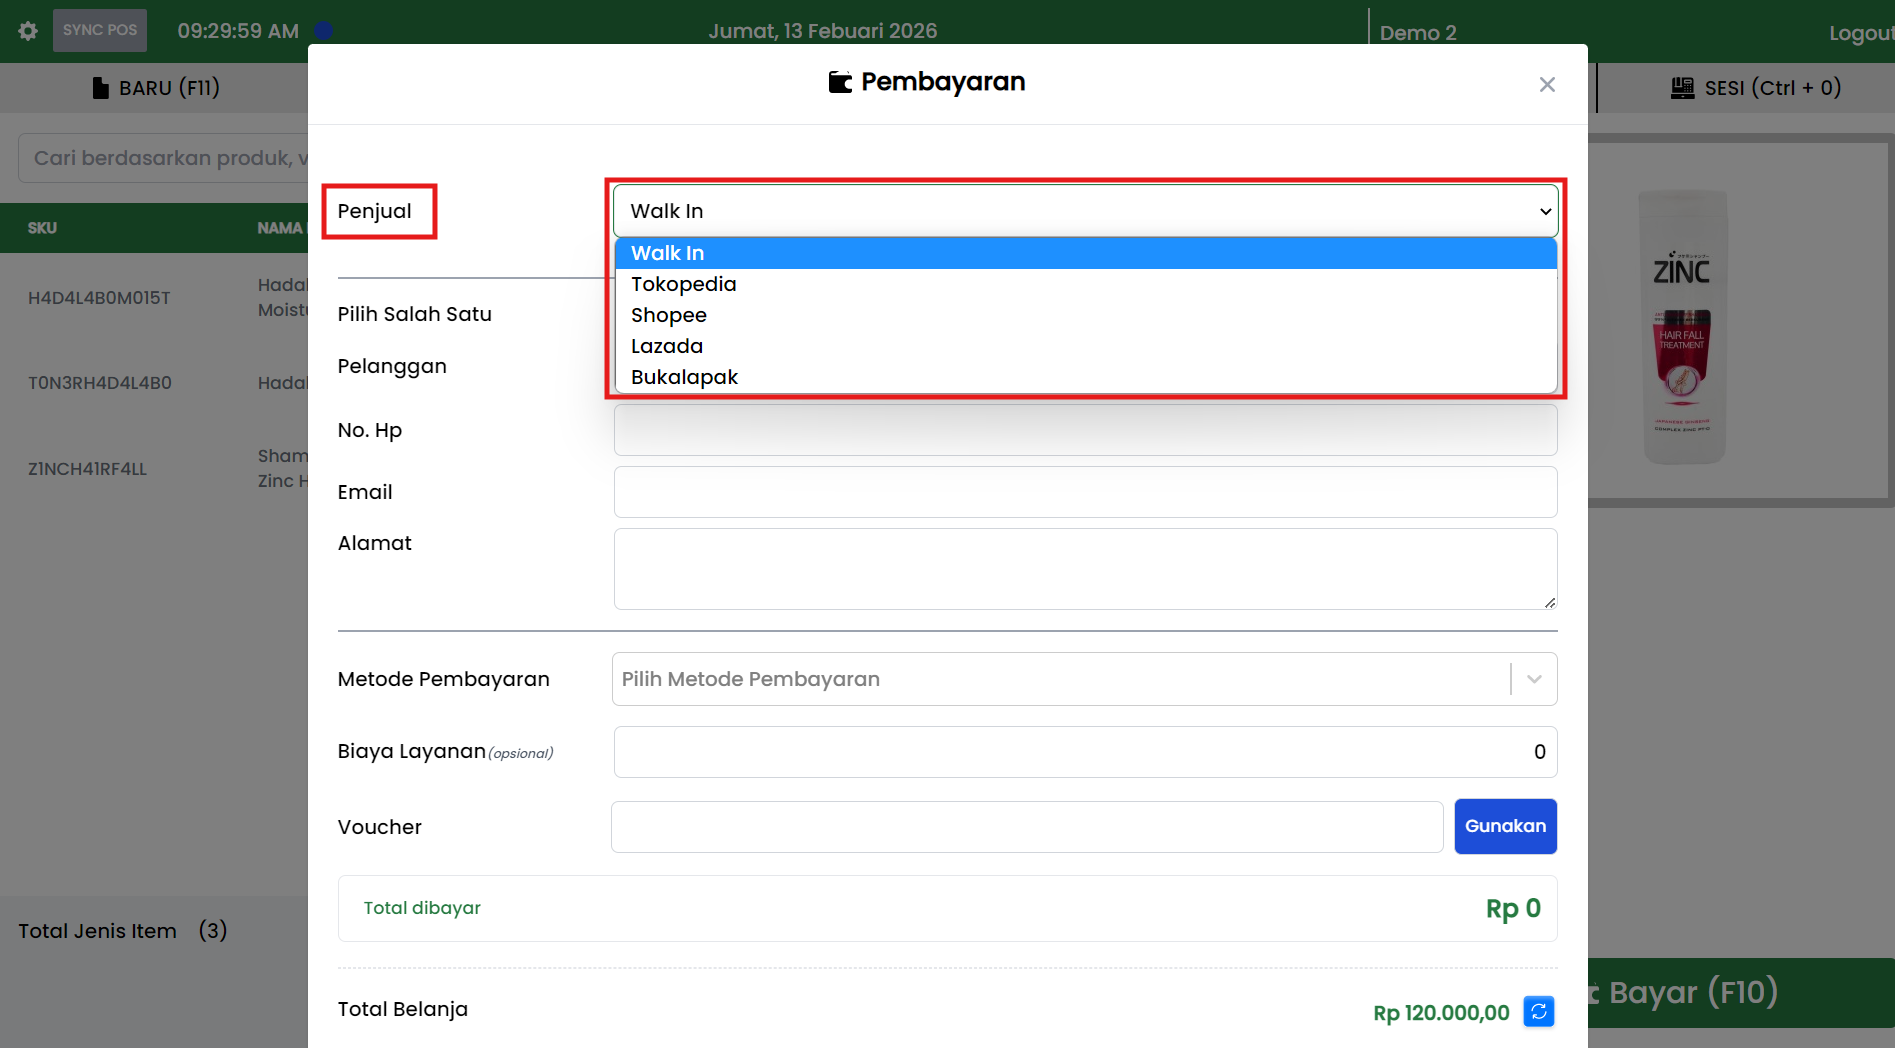This screenshot has width=1895, height=1048.
Task: Click the SESI cash register icon
Action: pyautogui.click(x=1682, y=88)
